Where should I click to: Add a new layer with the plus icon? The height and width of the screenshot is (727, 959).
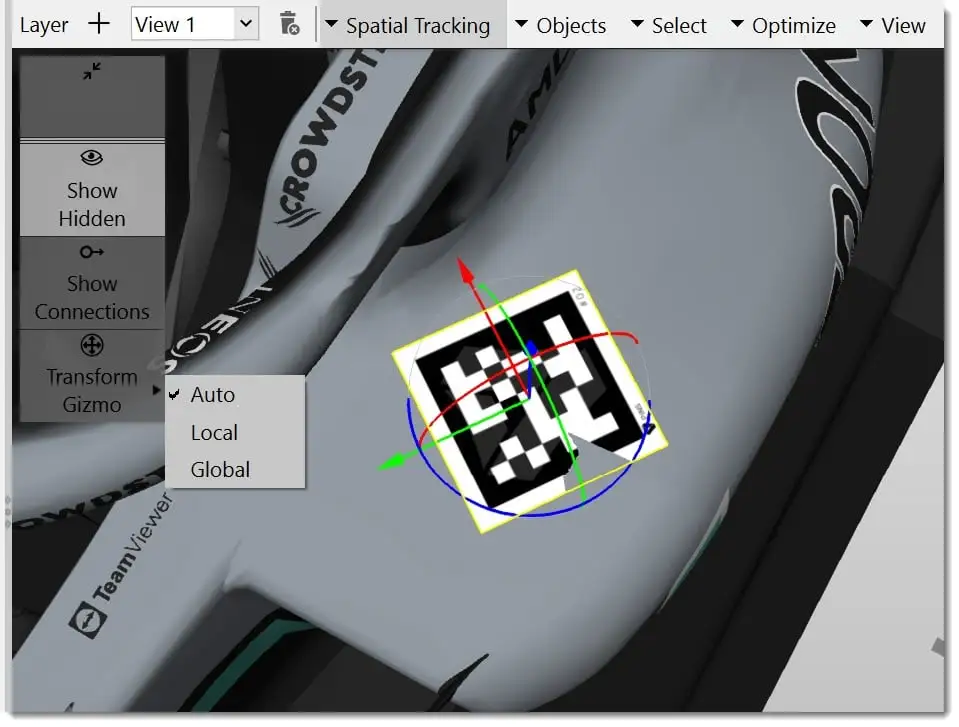pos(98,24)
